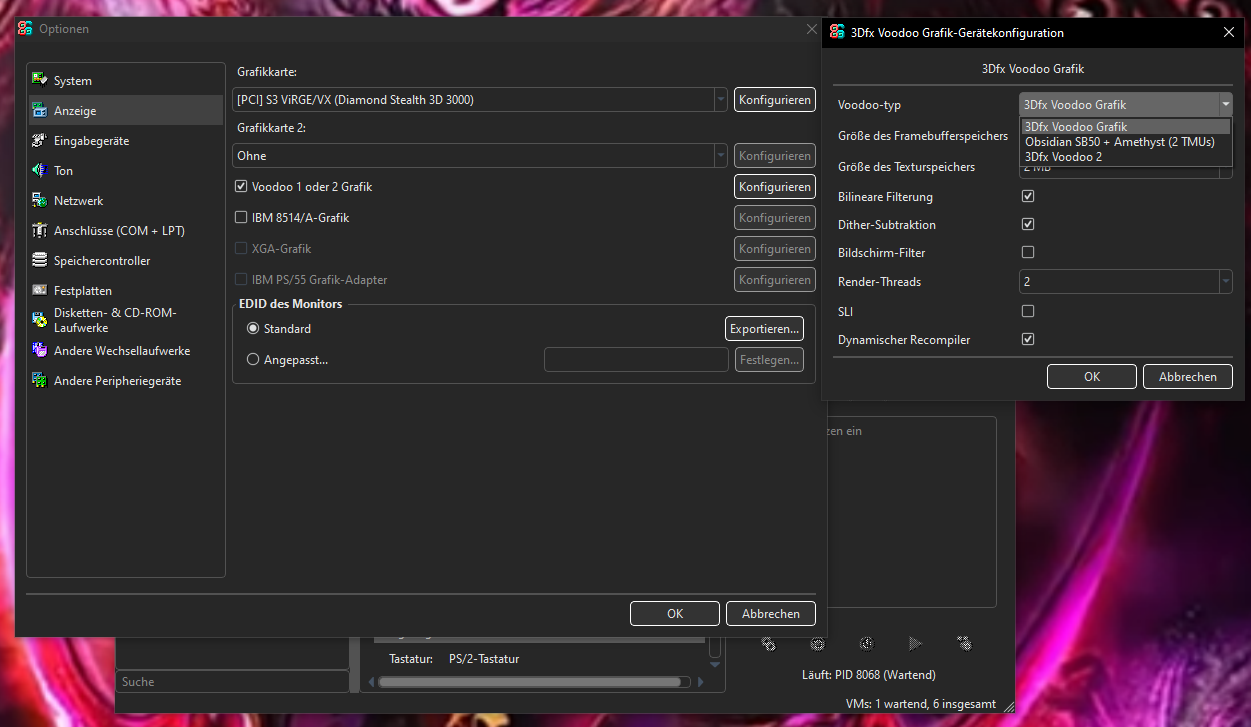
Task: Select the Festplatten hard disk icon
Action: 40,290
